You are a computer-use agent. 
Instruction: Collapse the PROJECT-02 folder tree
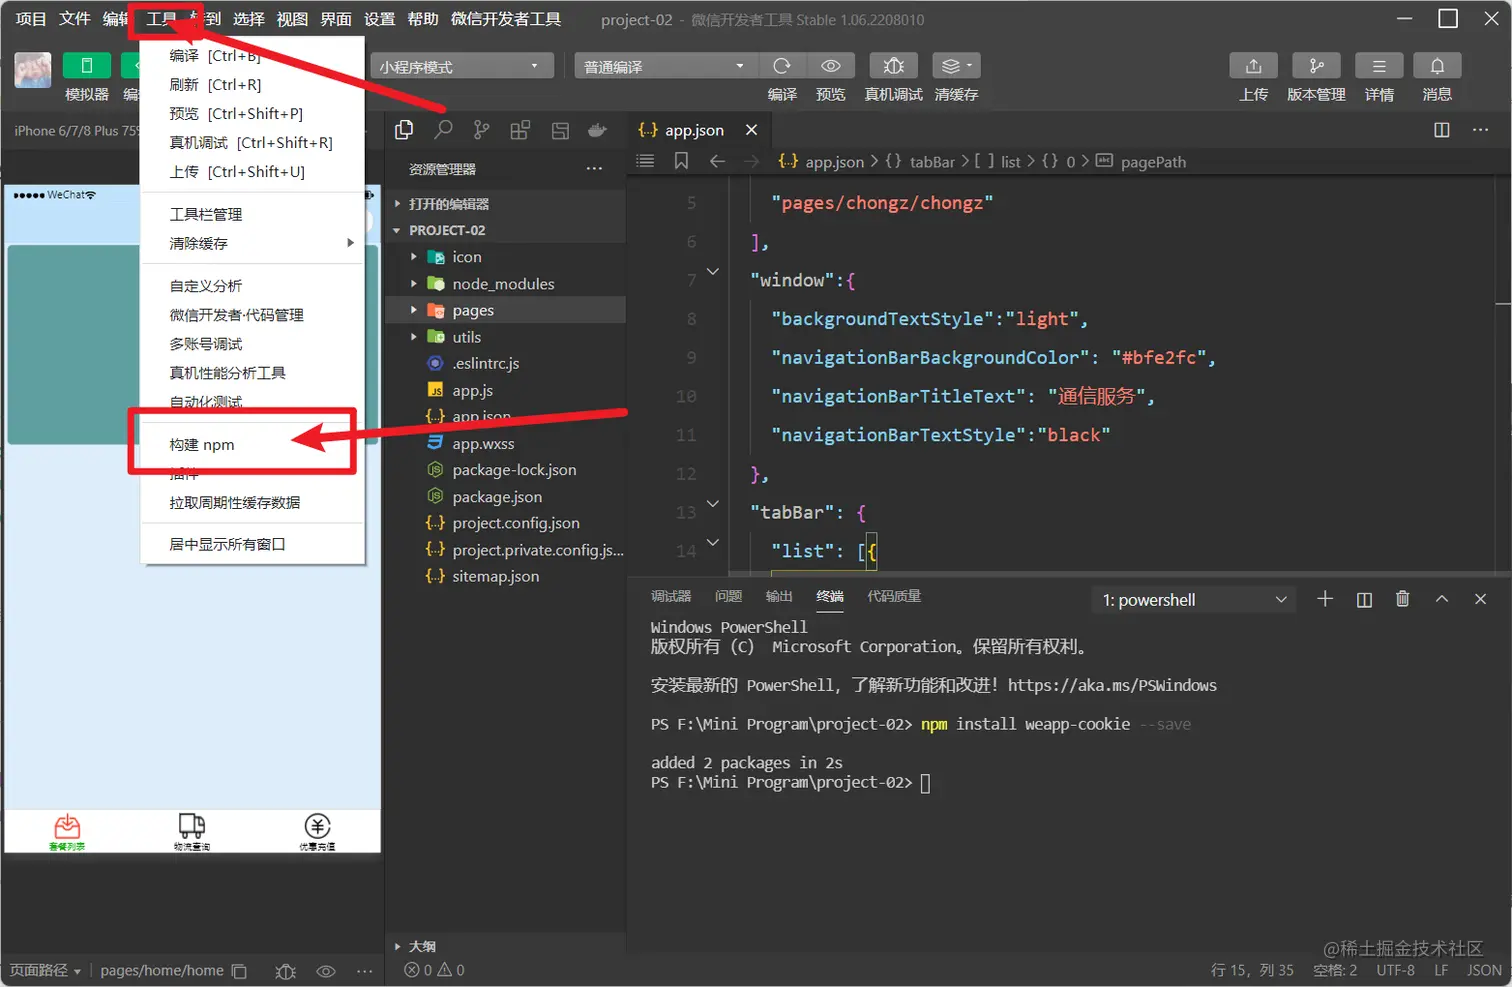point(505,230)
